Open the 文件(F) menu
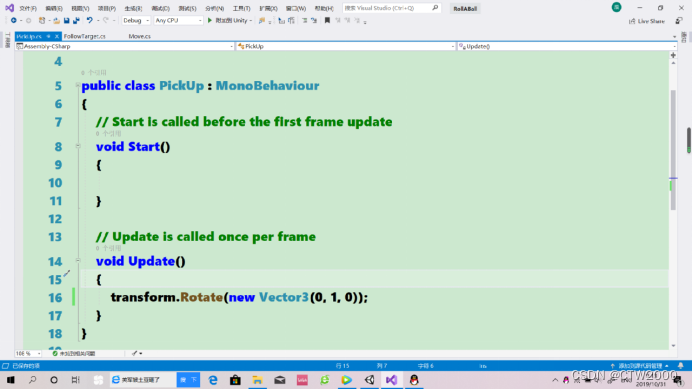Image resolution: width=693 pixels, height=390 pixels. 28,8
